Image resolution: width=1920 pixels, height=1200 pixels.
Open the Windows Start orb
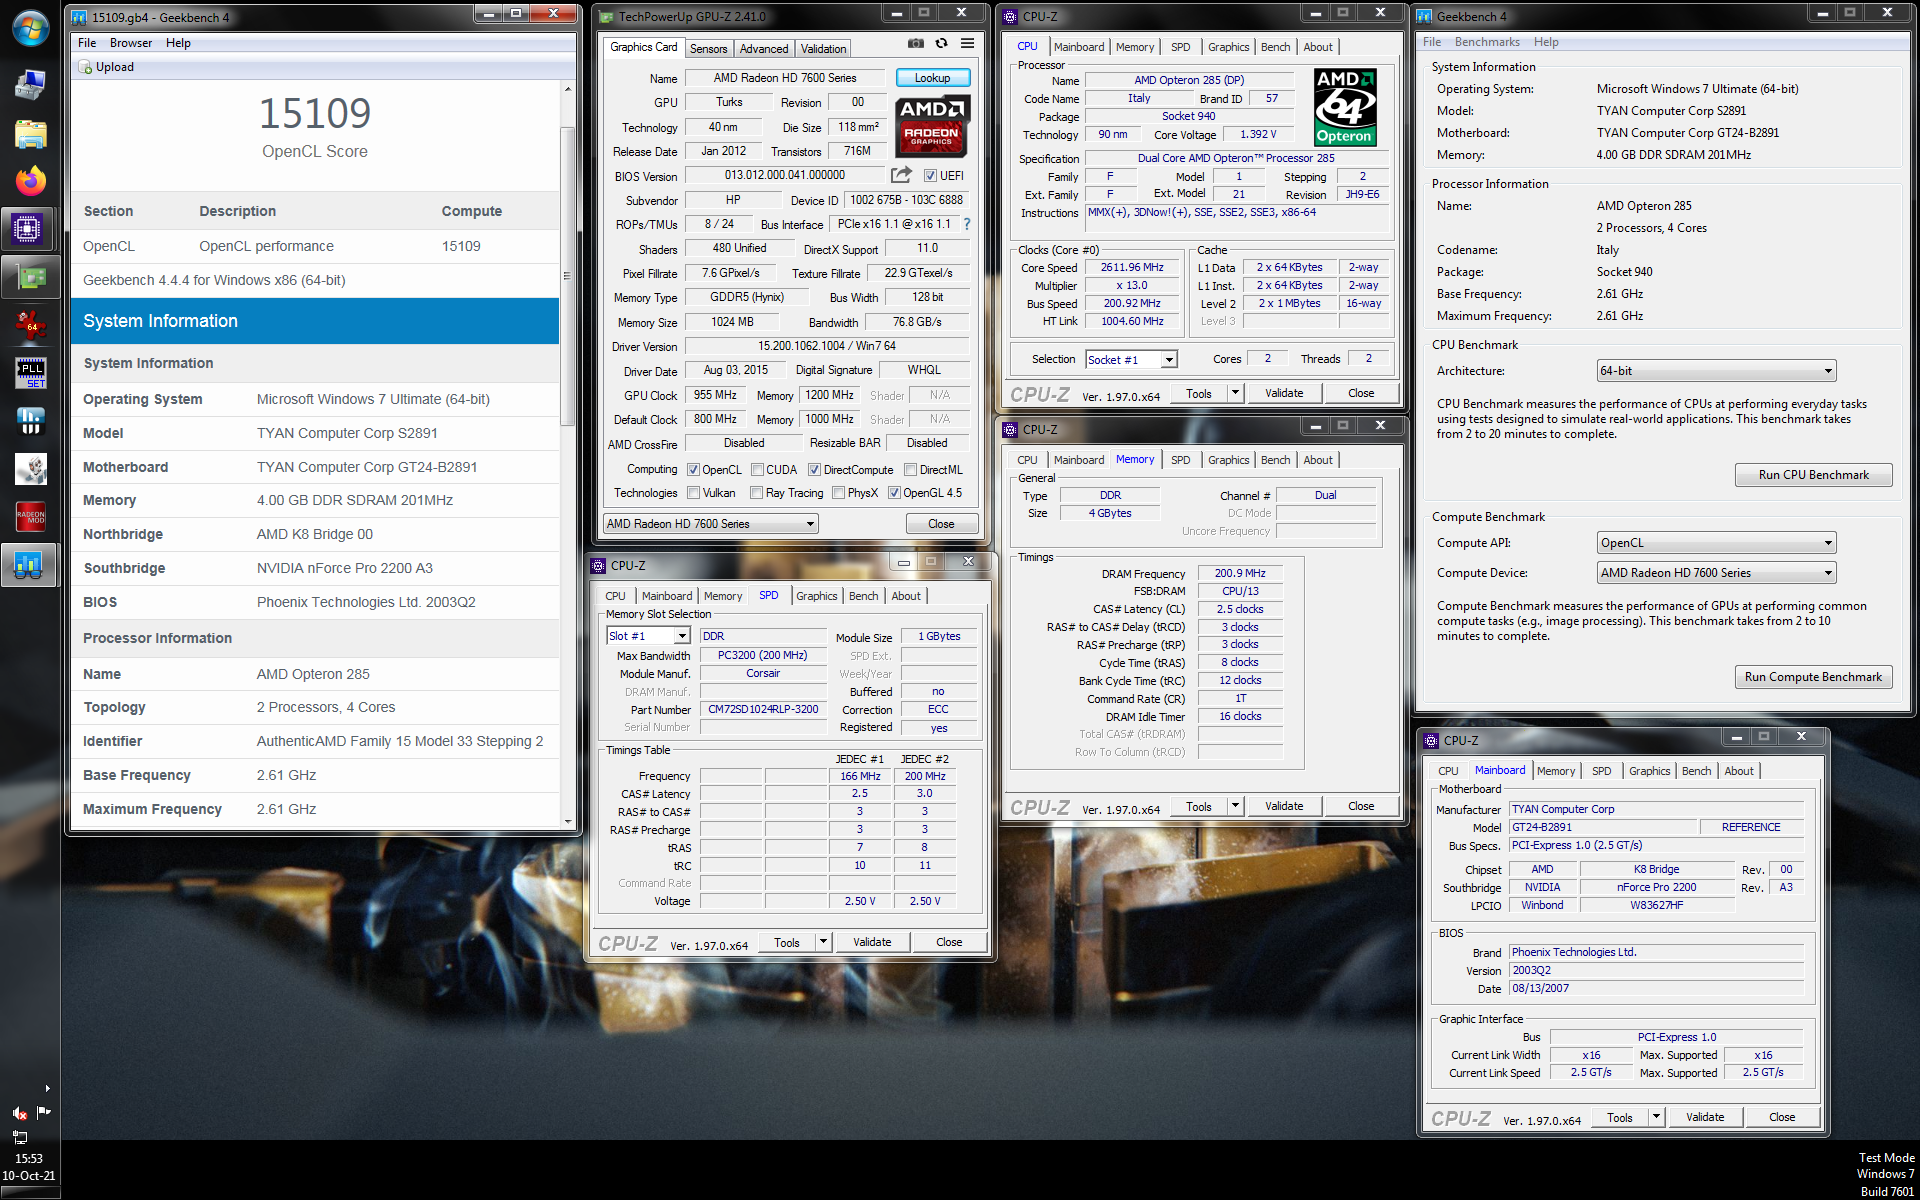(30, 29)
